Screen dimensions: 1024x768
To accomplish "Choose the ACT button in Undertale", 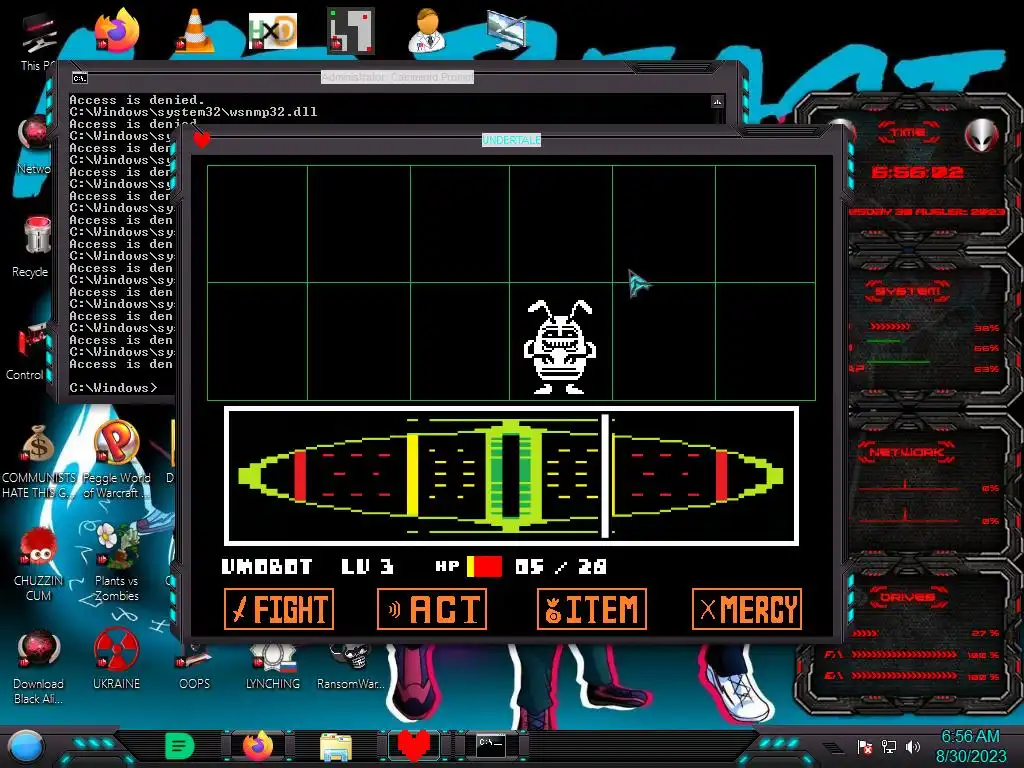I will point(432,609).
